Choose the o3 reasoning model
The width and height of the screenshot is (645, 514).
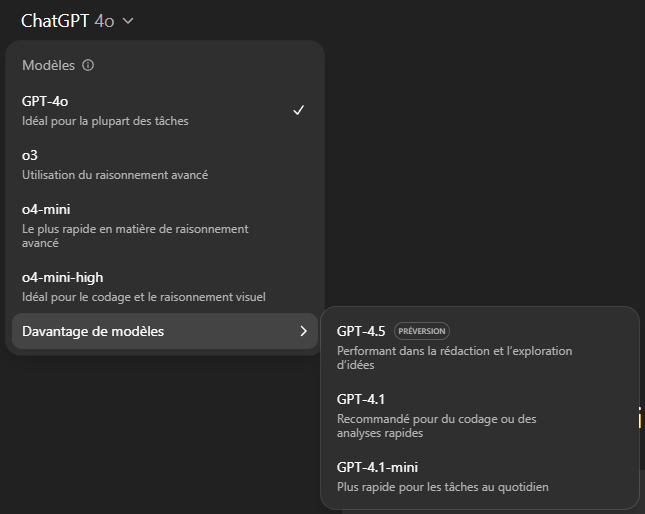pyautogui.click(x=165, y=164)
